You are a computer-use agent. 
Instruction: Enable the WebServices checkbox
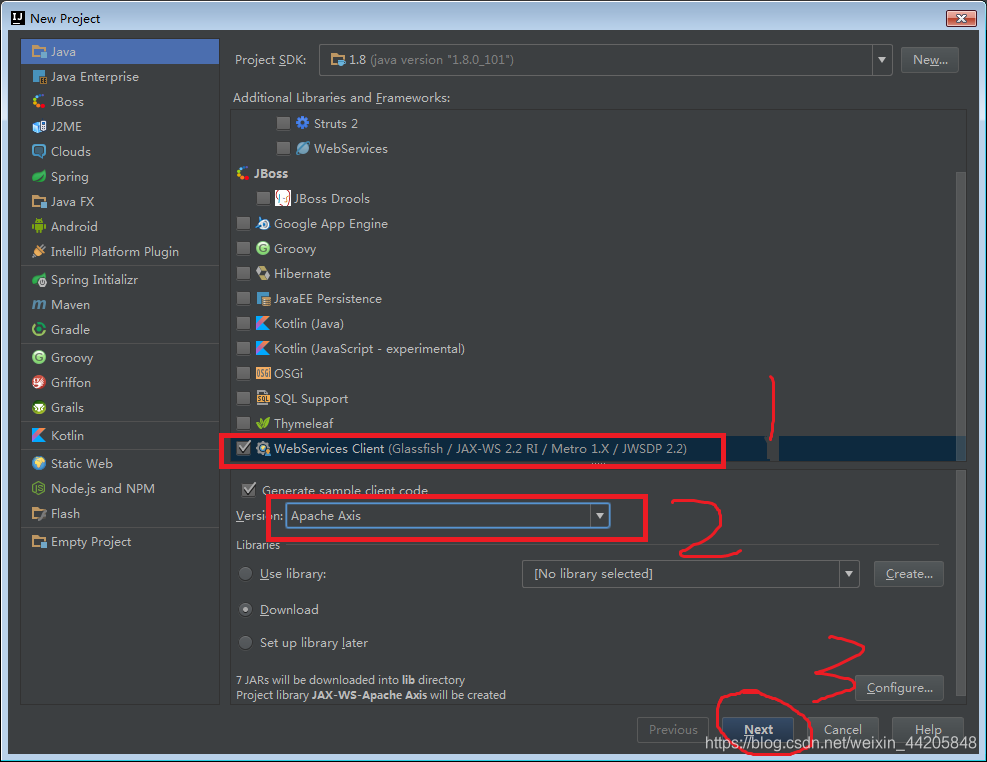click(x=283, y=148)
